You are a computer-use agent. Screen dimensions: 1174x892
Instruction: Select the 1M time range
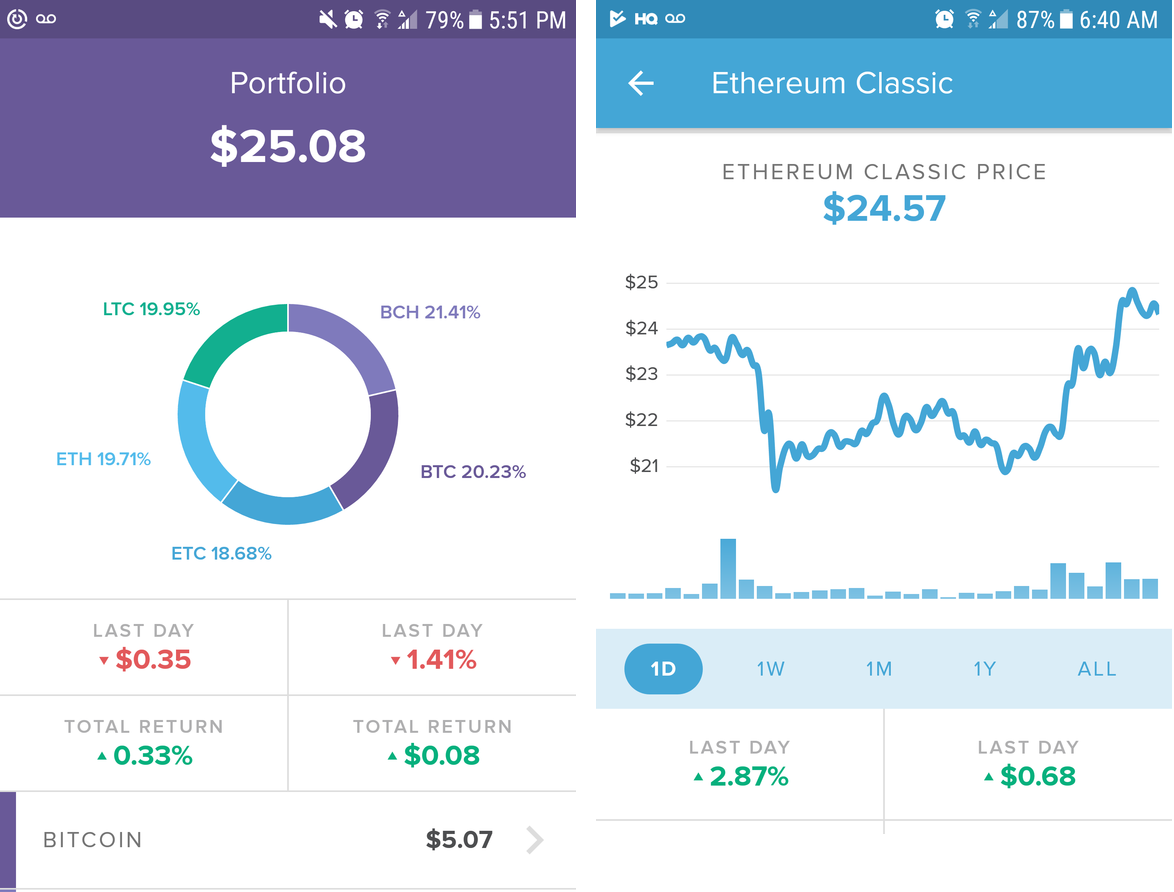coord(879,668)
